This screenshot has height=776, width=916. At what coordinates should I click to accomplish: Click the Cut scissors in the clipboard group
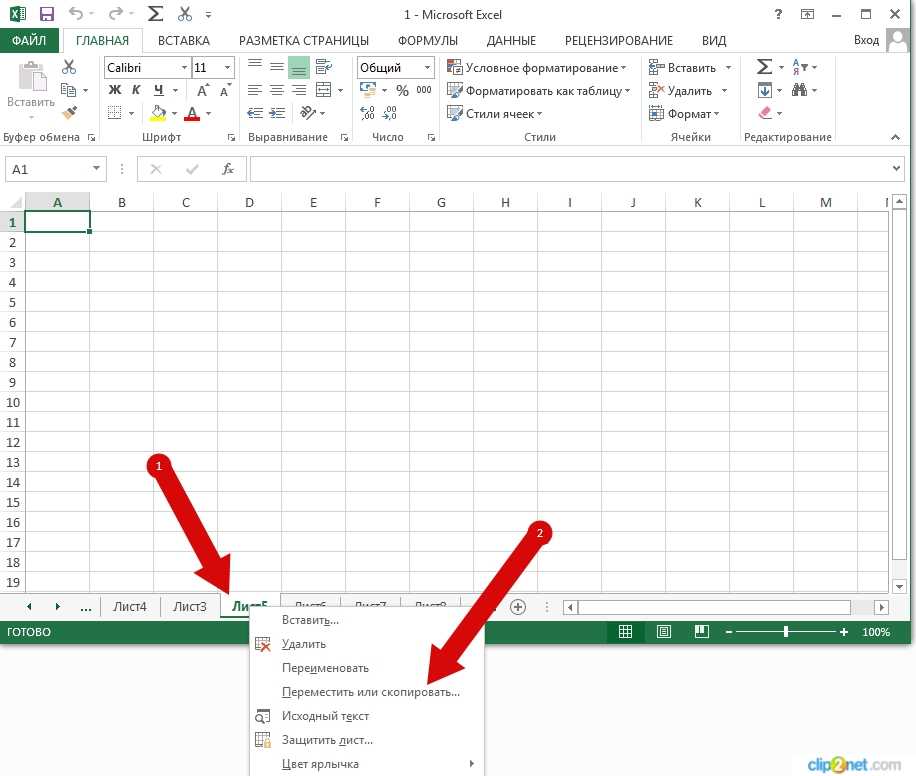(x=69, y=67)
